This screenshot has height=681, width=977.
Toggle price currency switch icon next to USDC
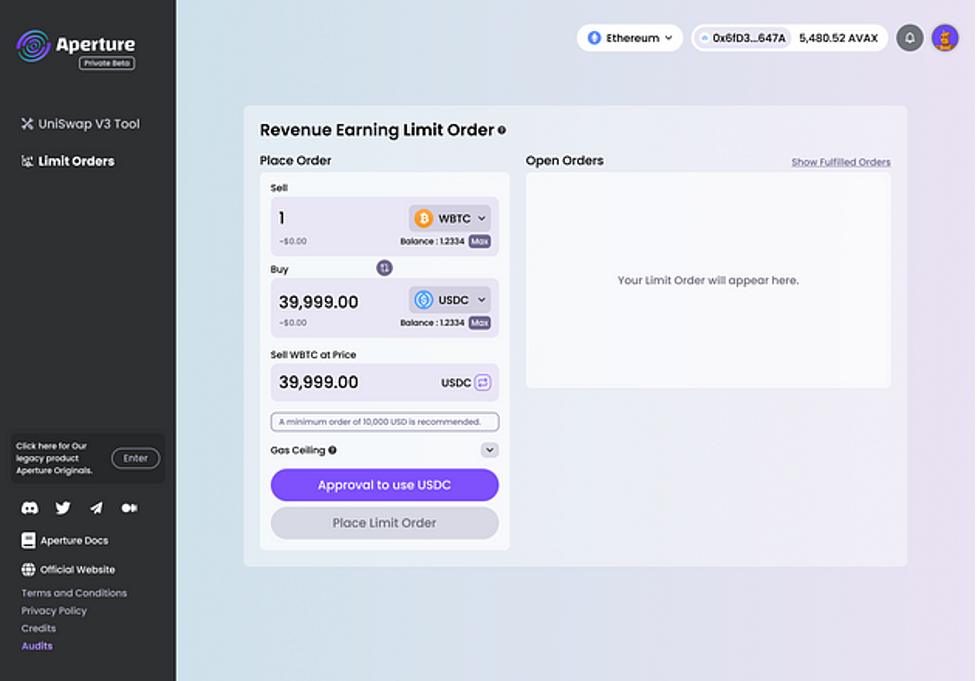(x=482, y=383)
